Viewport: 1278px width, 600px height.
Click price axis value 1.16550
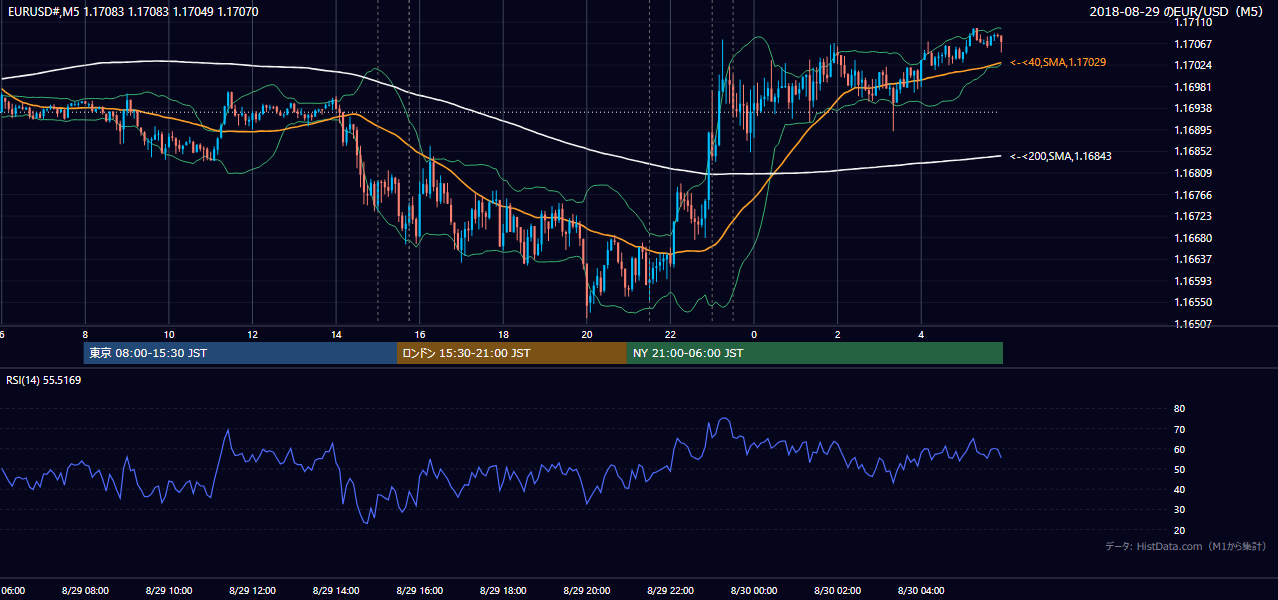pos(1194,302)
